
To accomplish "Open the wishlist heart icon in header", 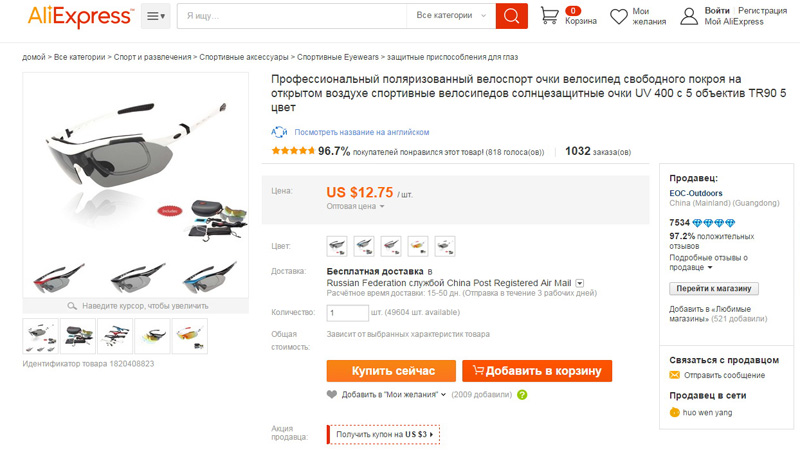I will pyautogui.click(x=619, y=16).
